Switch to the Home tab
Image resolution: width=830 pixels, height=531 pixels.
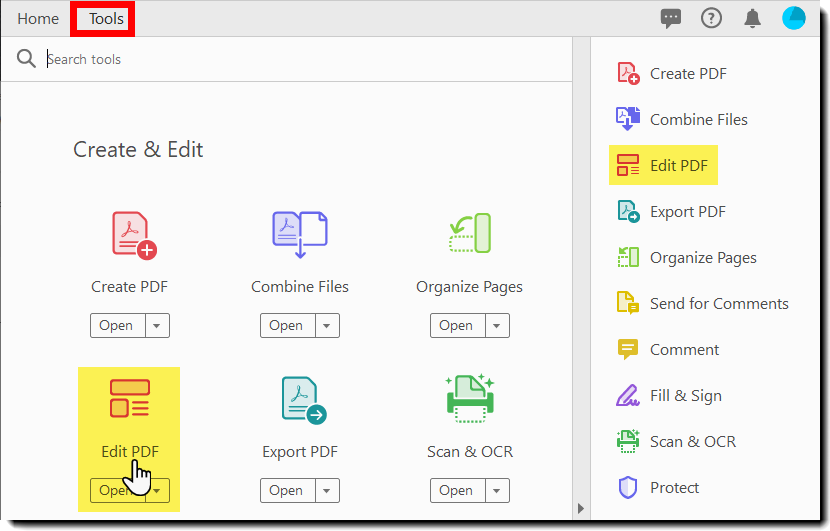pos(38,19)
